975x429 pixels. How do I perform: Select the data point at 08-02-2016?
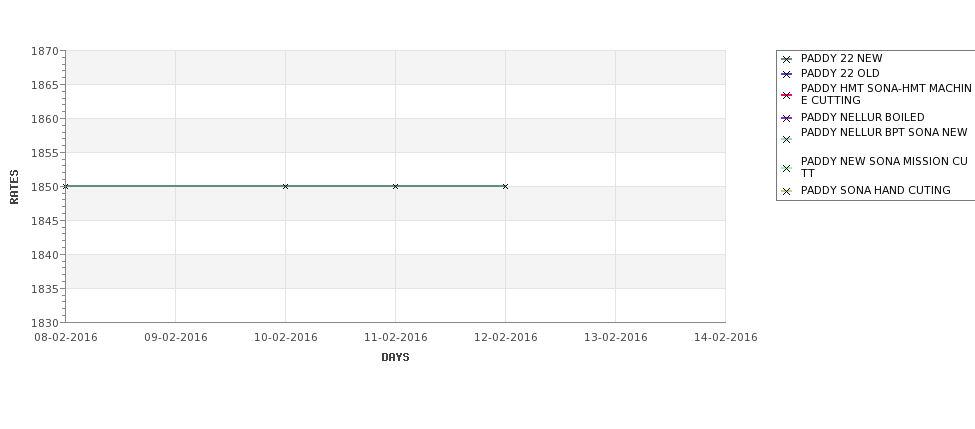coord(65,187)
